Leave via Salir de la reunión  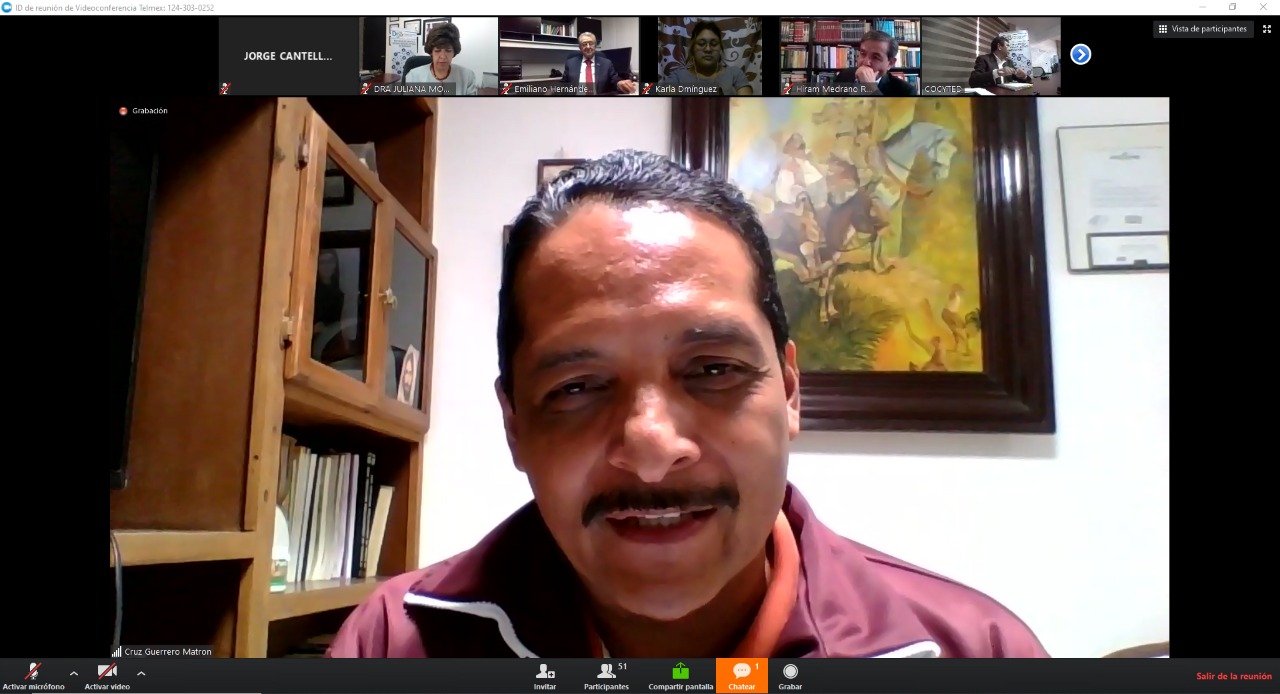[x=1234, y=676]
